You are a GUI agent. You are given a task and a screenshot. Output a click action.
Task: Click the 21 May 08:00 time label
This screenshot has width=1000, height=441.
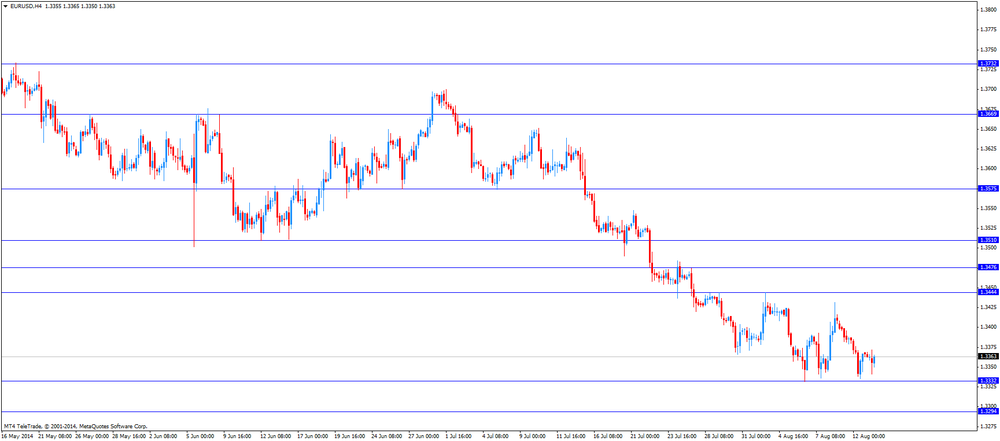tap(55, 437)
